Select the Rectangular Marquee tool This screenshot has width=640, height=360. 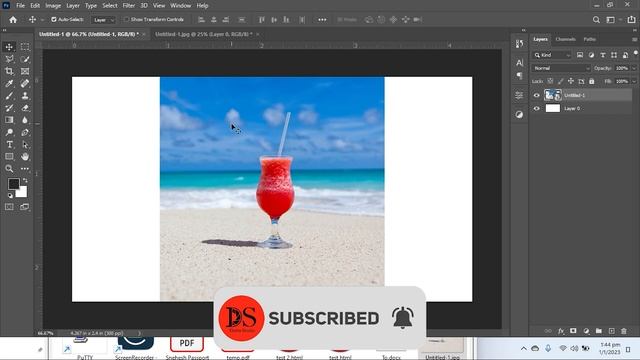click(25, 47)
